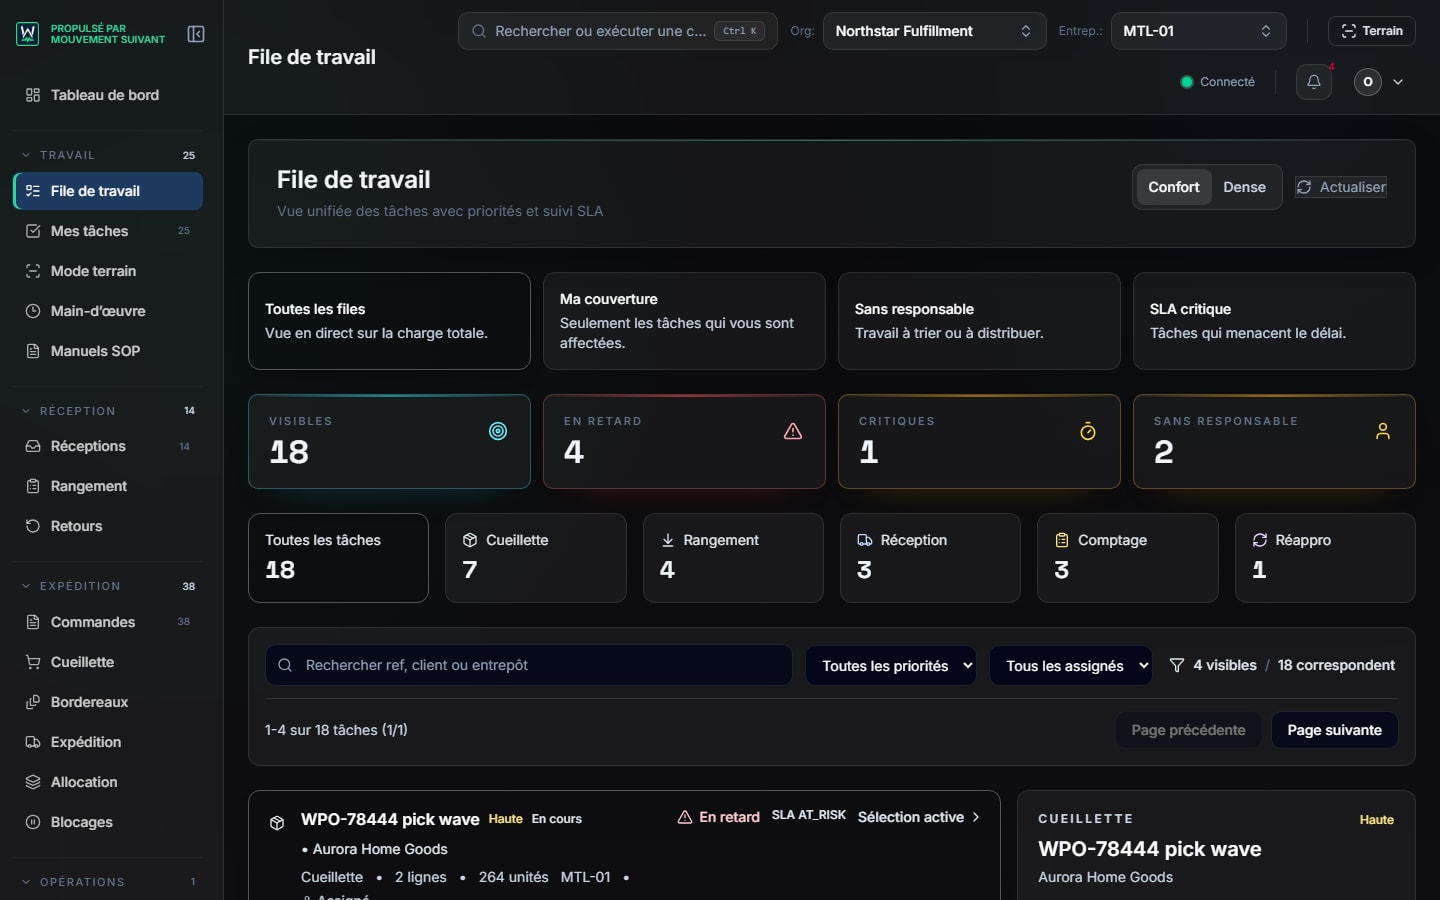The width and height of the screenshot is (1440, 900).
Task: Collapse the TRAVAIL section
Action: click(x=107, y=155)
